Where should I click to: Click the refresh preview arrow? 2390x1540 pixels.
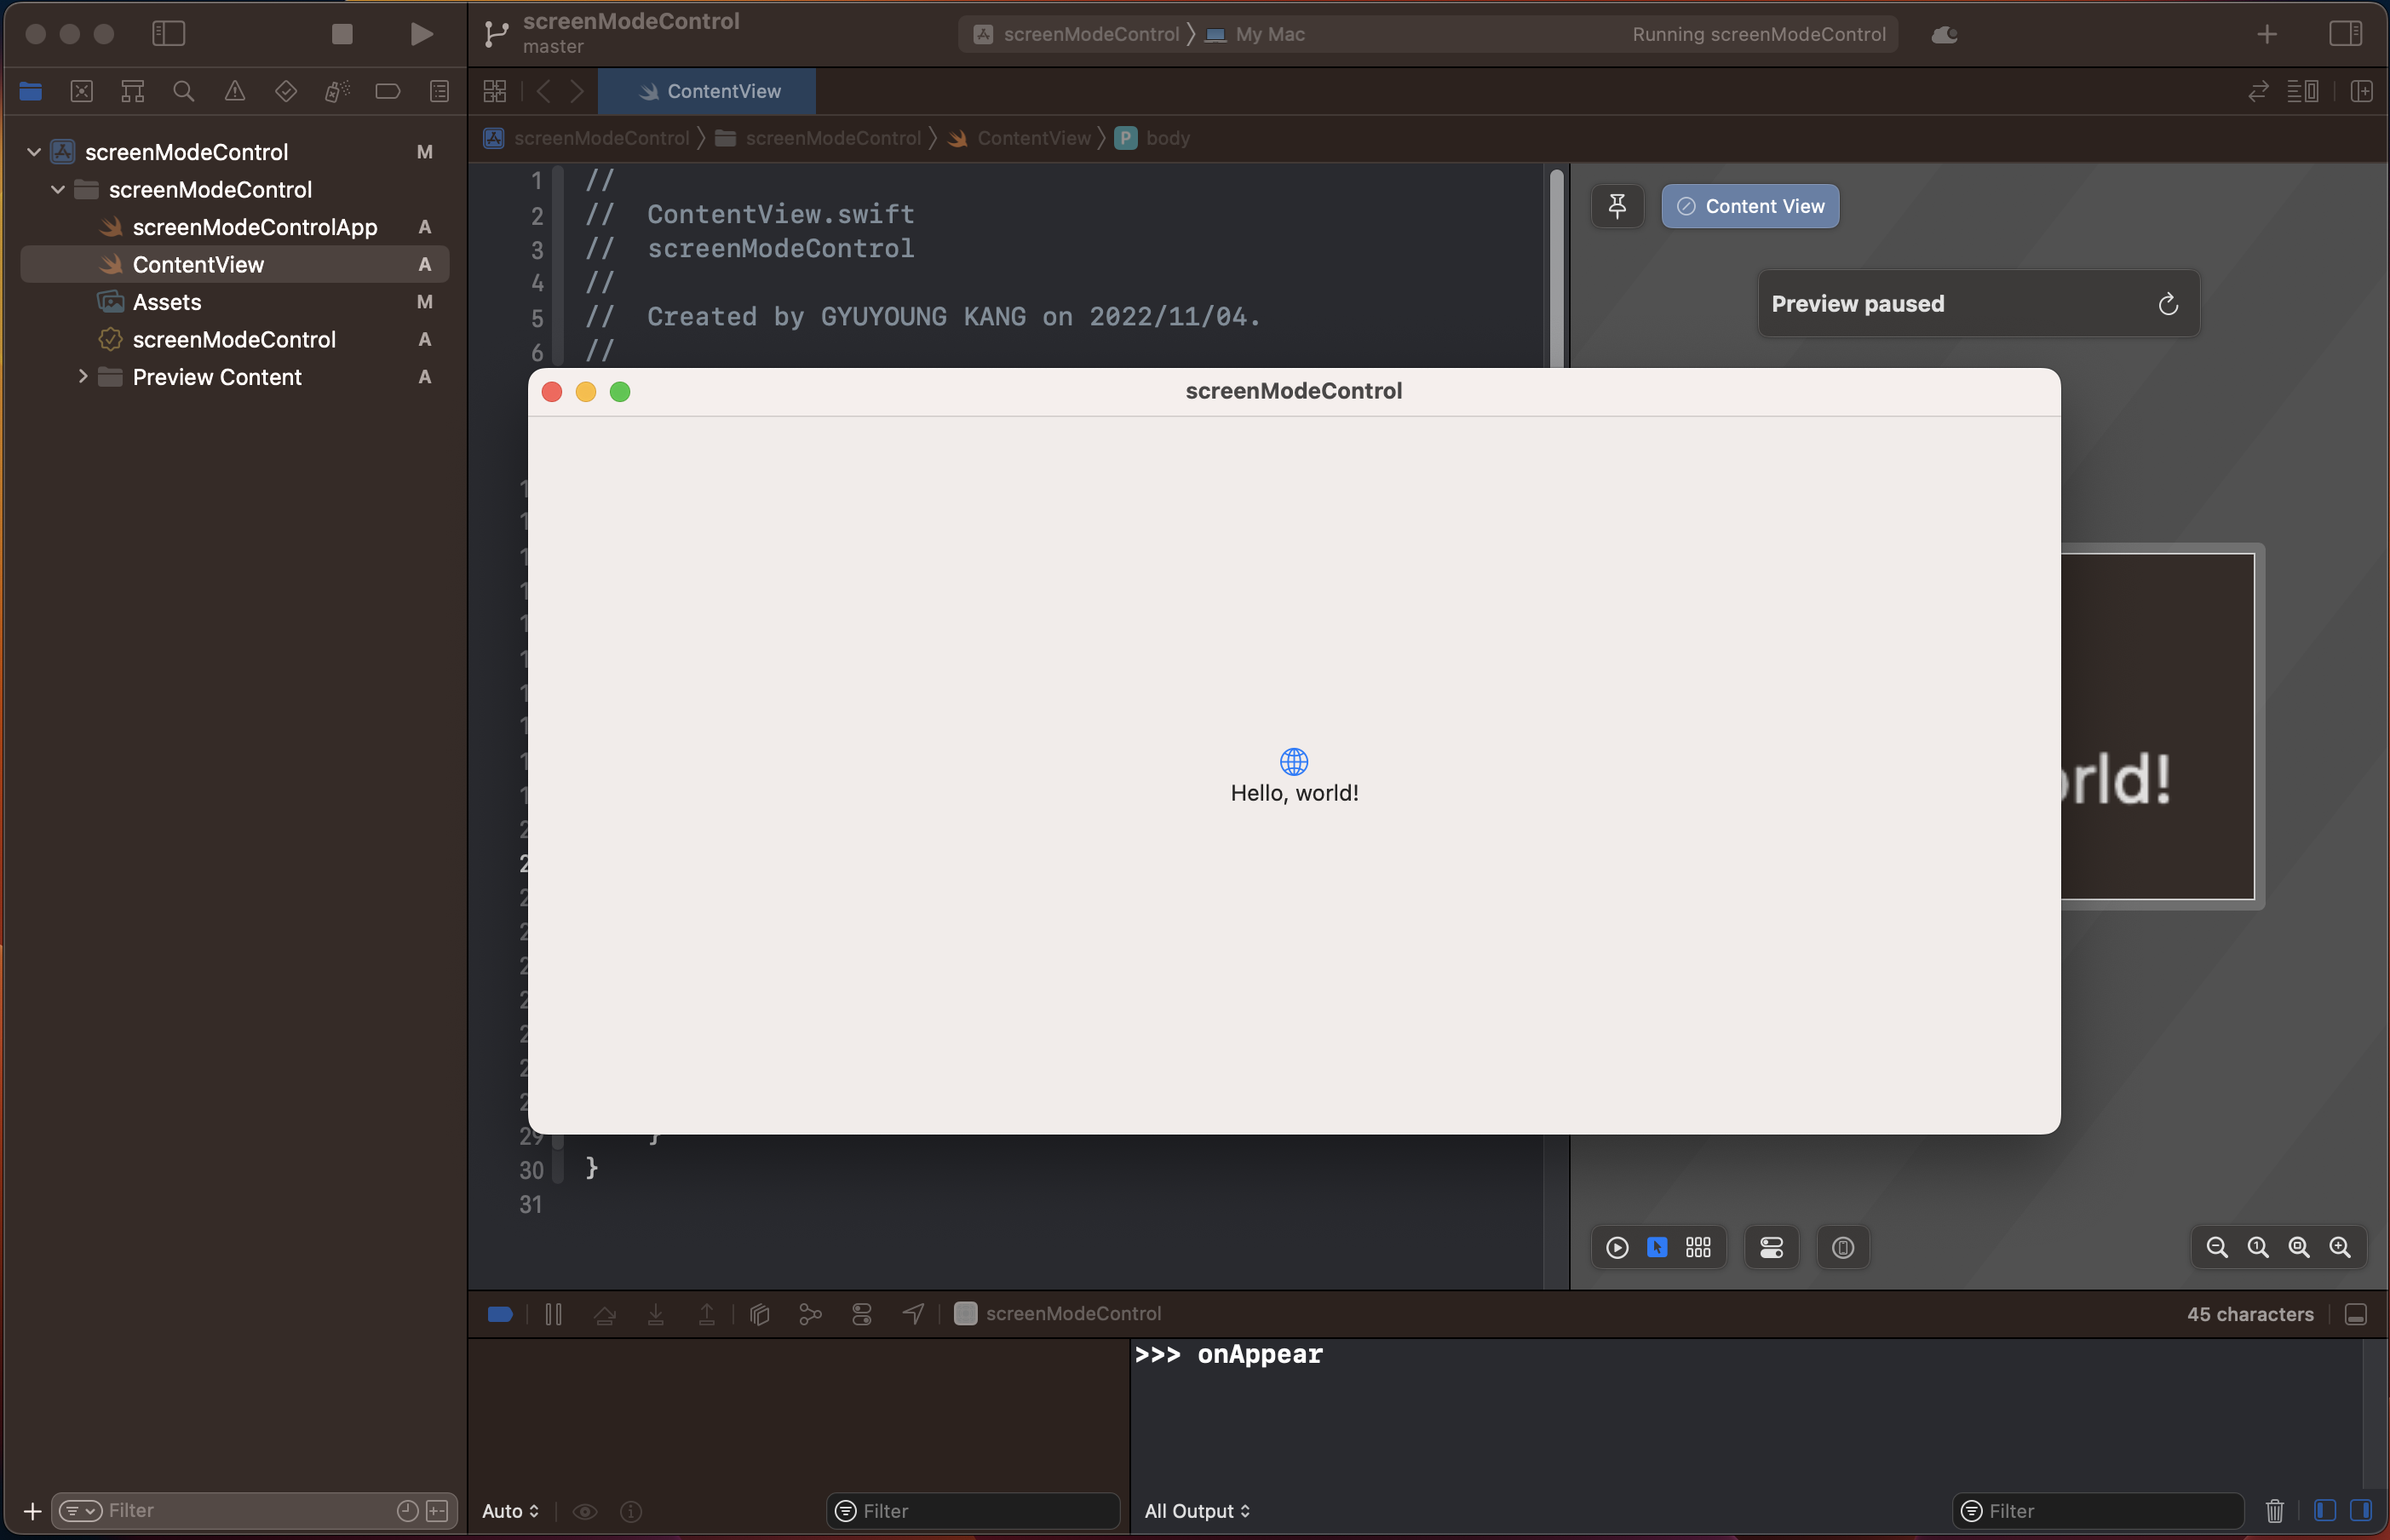tap(2167, 304)
